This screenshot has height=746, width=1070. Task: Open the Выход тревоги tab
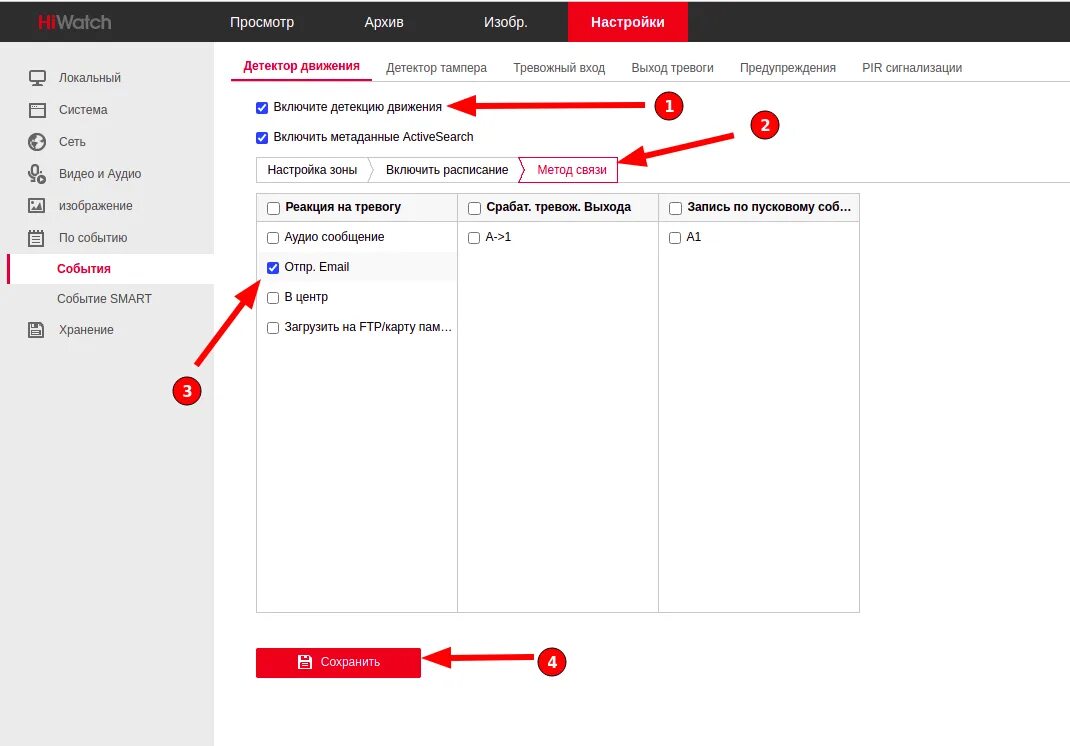(x=672, y=68)
